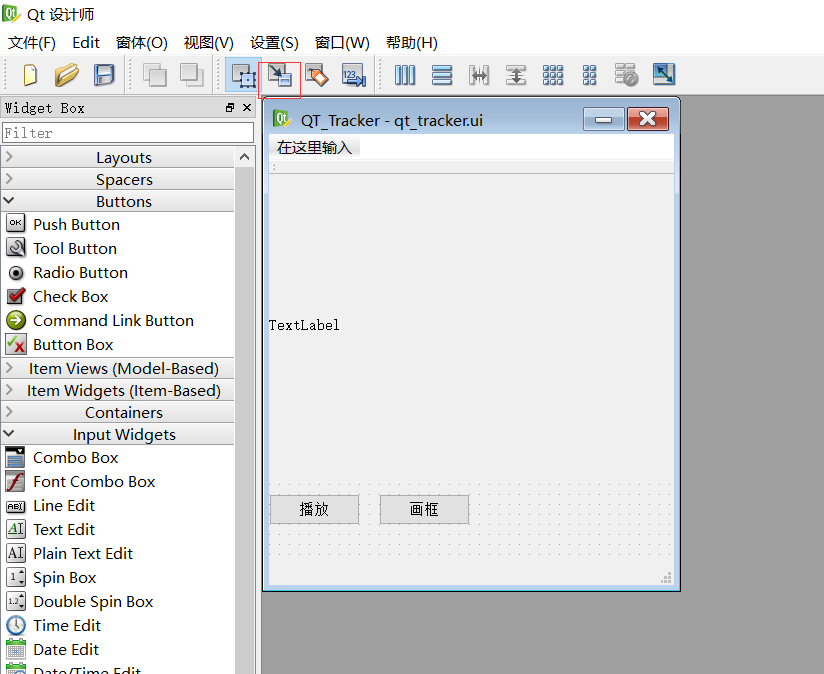The width and height of the screenshot is (824, 674).
Task: Expand Item Views (Model-Based) category
Action: point(118,369)
